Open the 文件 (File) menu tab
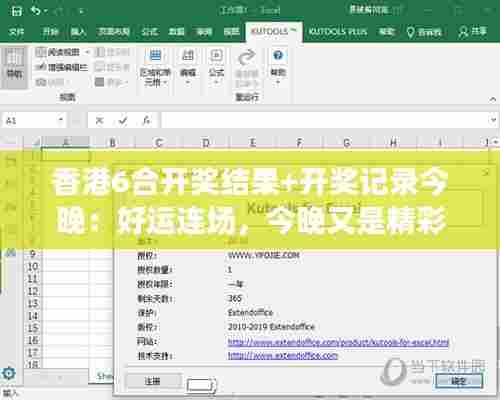500x400 pixels. click(x=16, y=32)
